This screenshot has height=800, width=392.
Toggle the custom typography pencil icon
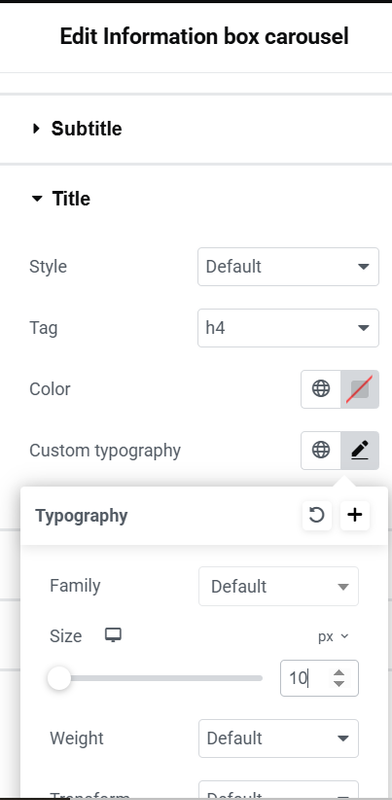360,450
